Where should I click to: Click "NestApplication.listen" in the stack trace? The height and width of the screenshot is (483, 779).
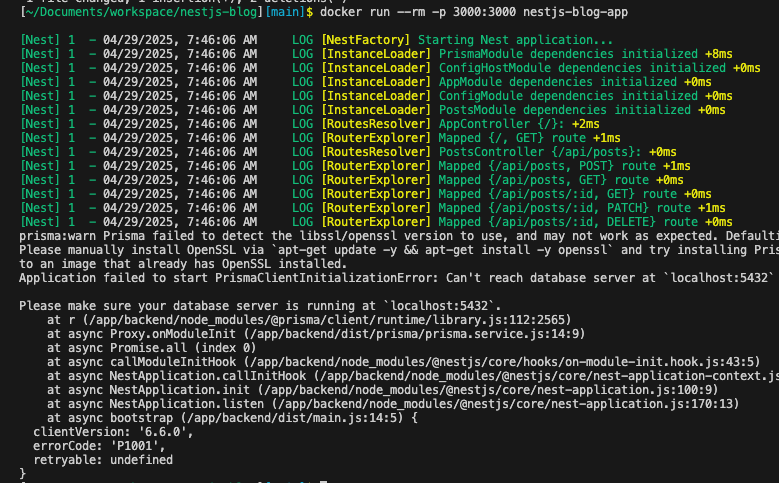187,403
